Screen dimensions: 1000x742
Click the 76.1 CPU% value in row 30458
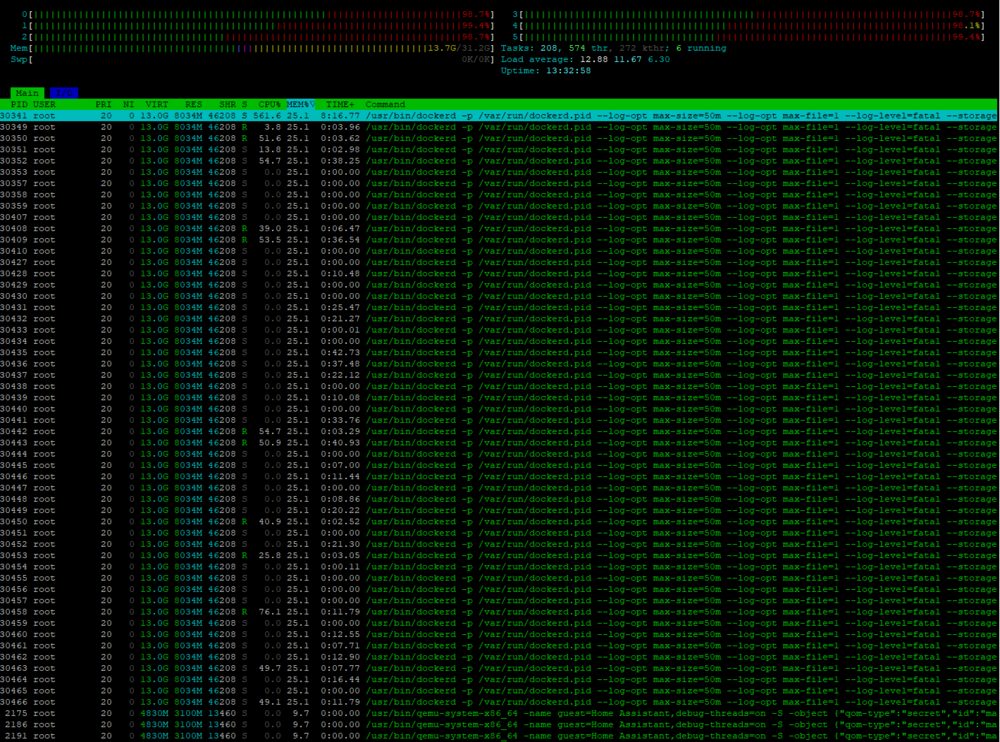(x=270, y=612)
